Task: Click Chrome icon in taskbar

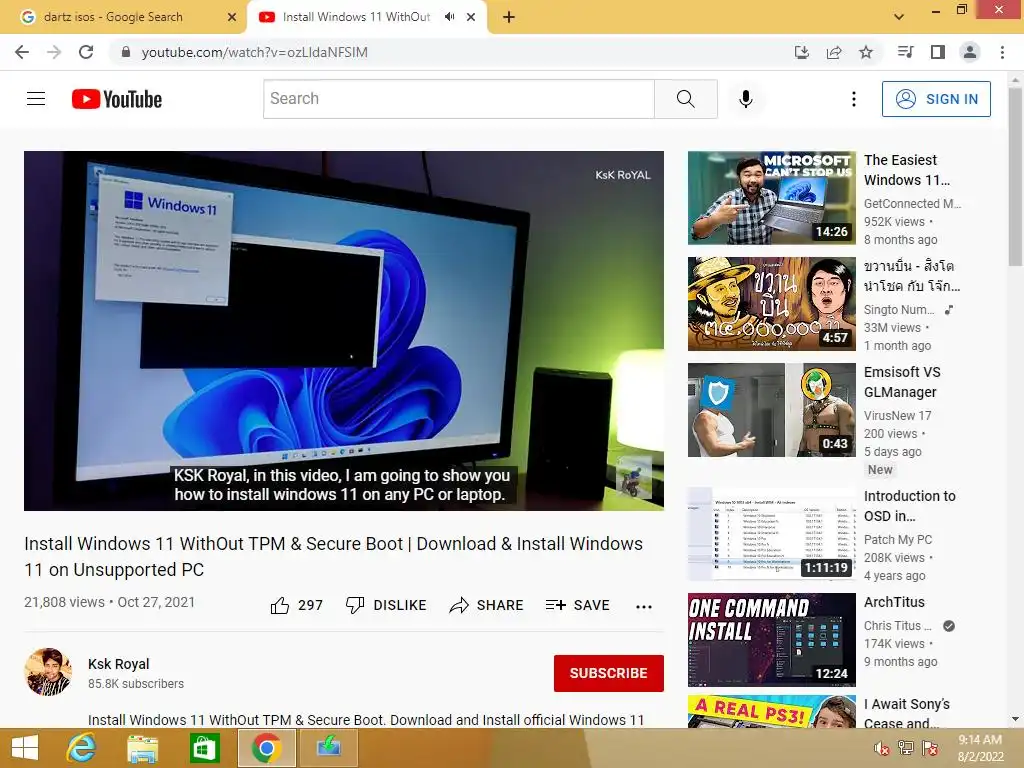Action: (266, 748)
